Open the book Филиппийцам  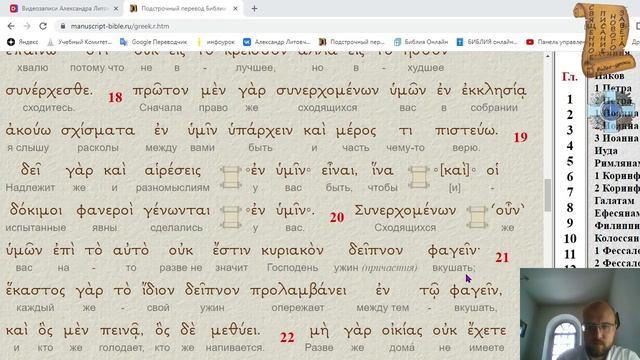(x=617, y=225)
